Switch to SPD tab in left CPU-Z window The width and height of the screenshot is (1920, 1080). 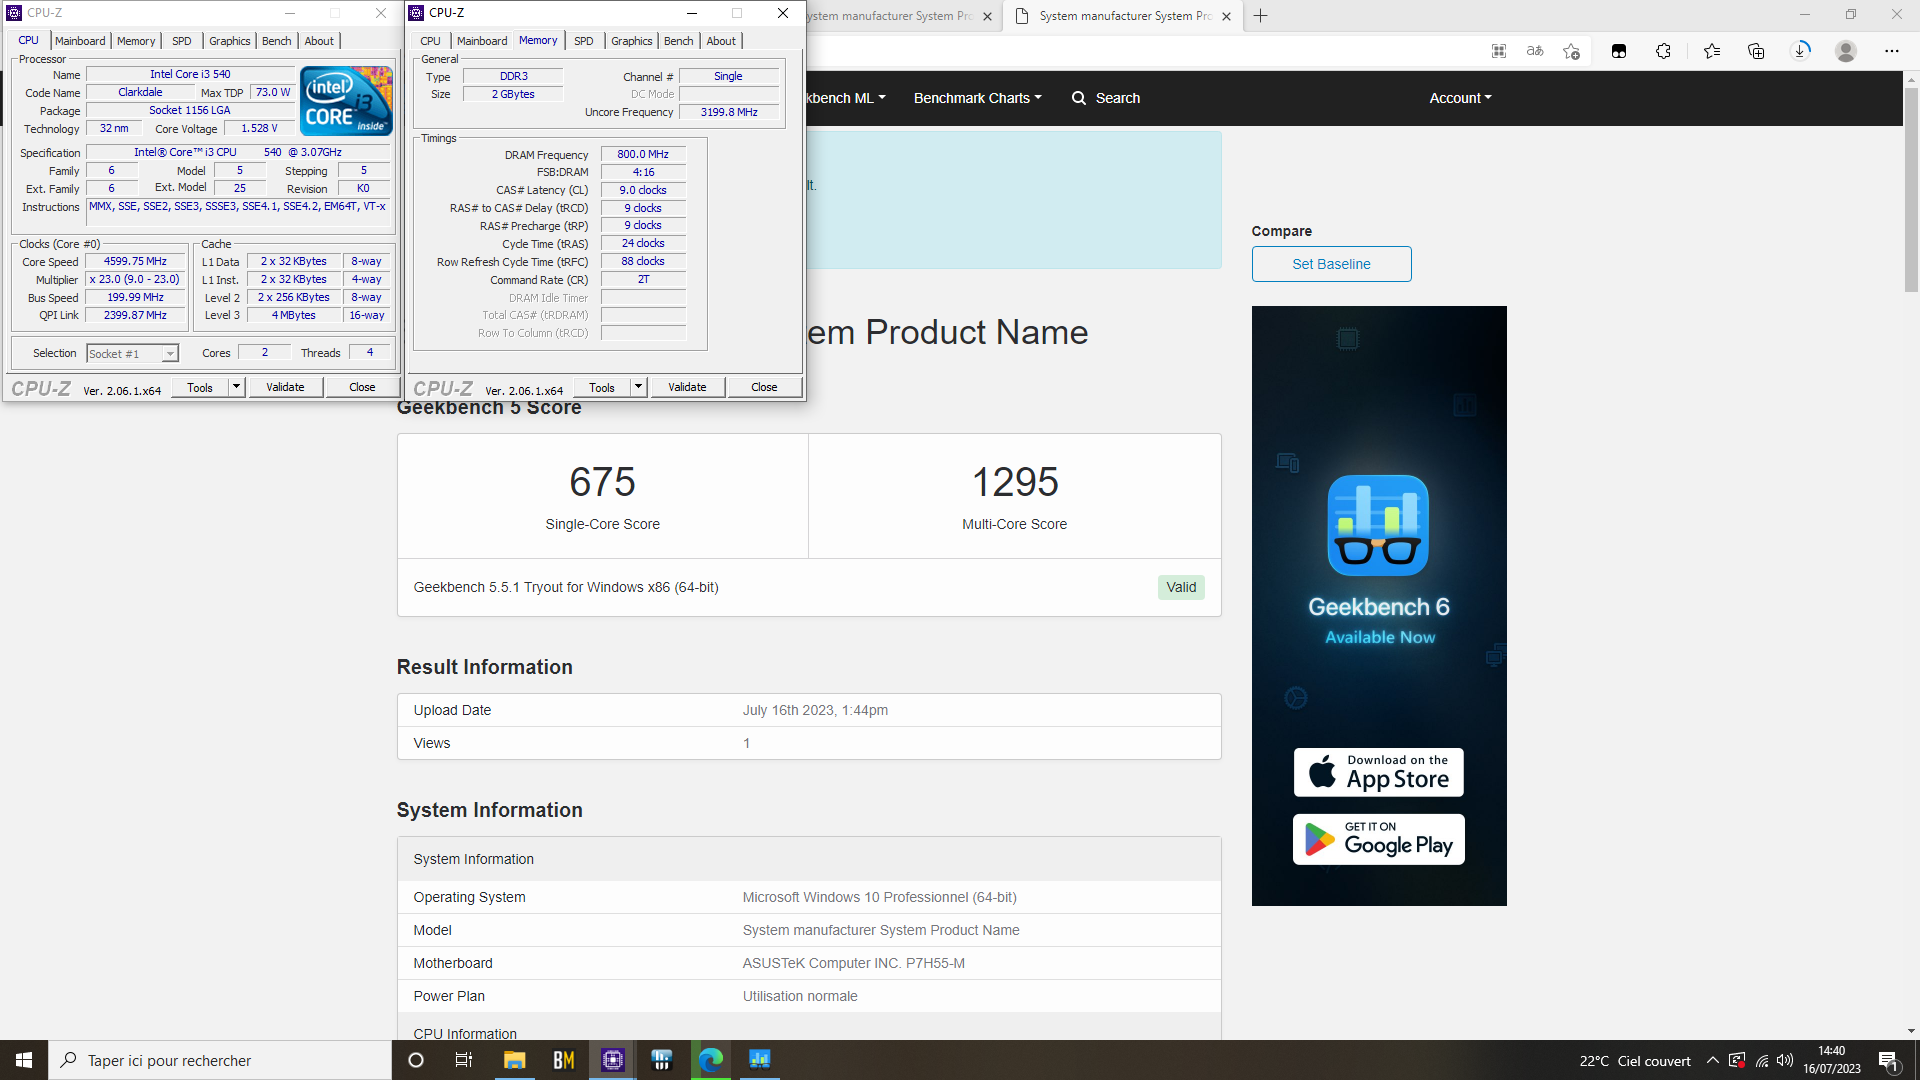(x=181, y=41)
